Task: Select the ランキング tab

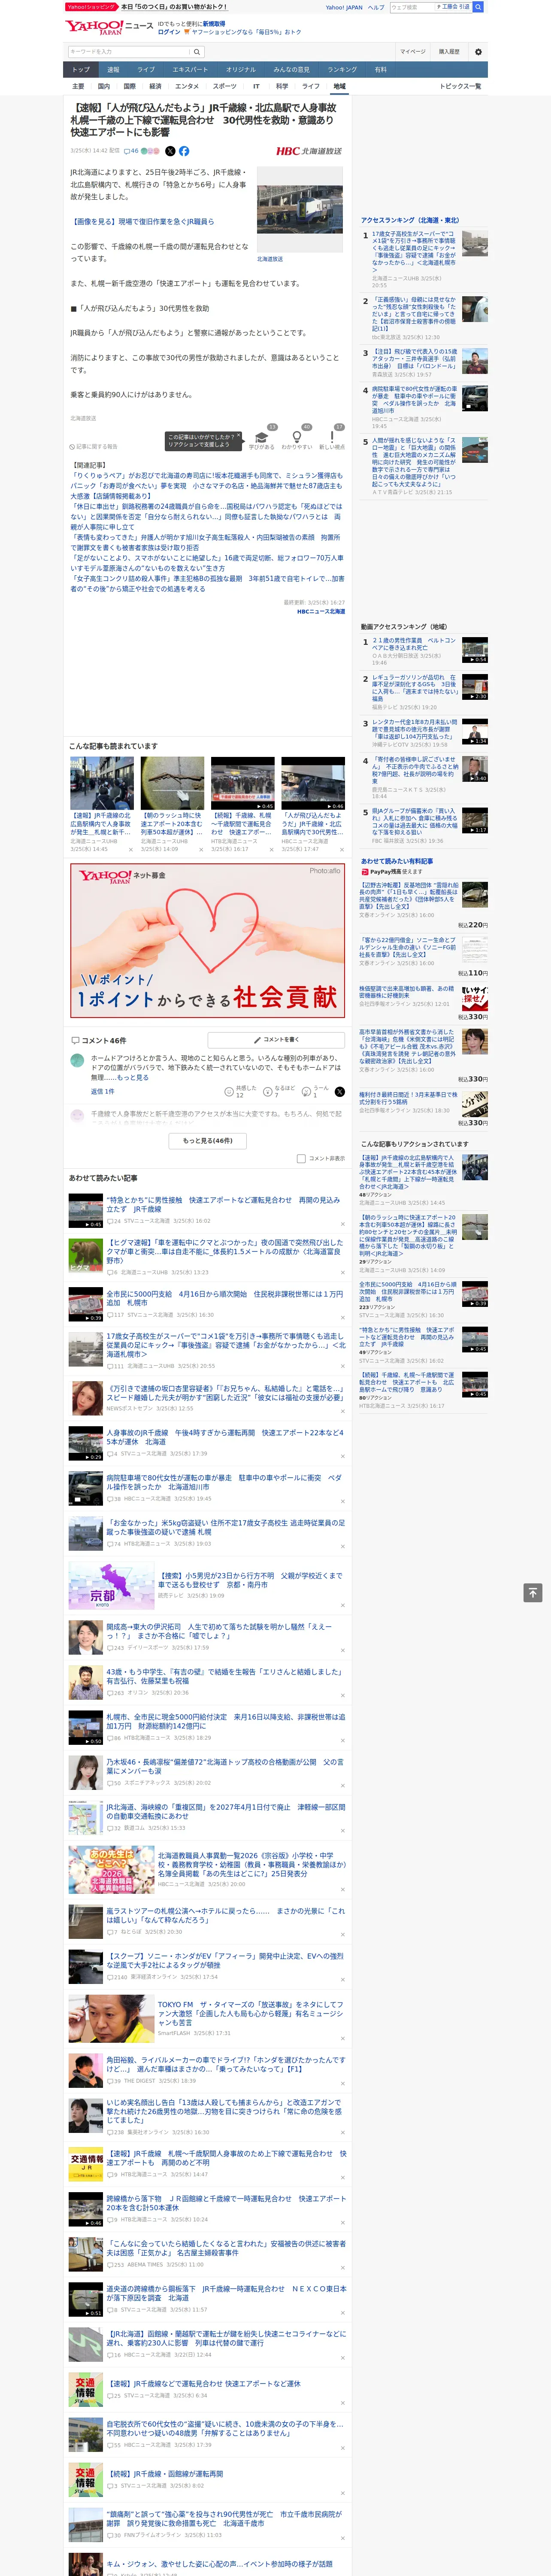Action: (x=342, y=69)
